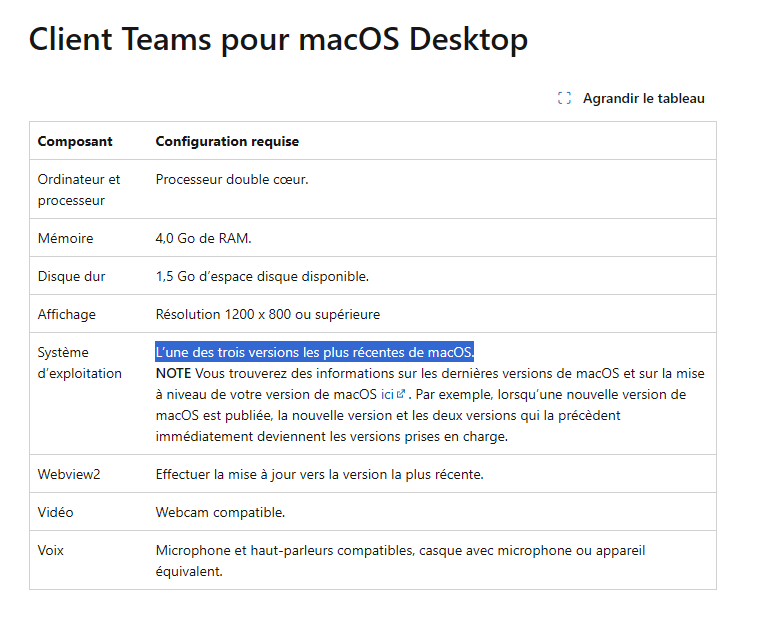This screenshot has height=620, width=770.
Task: Click the Webview2 row label
Action: 69,475
